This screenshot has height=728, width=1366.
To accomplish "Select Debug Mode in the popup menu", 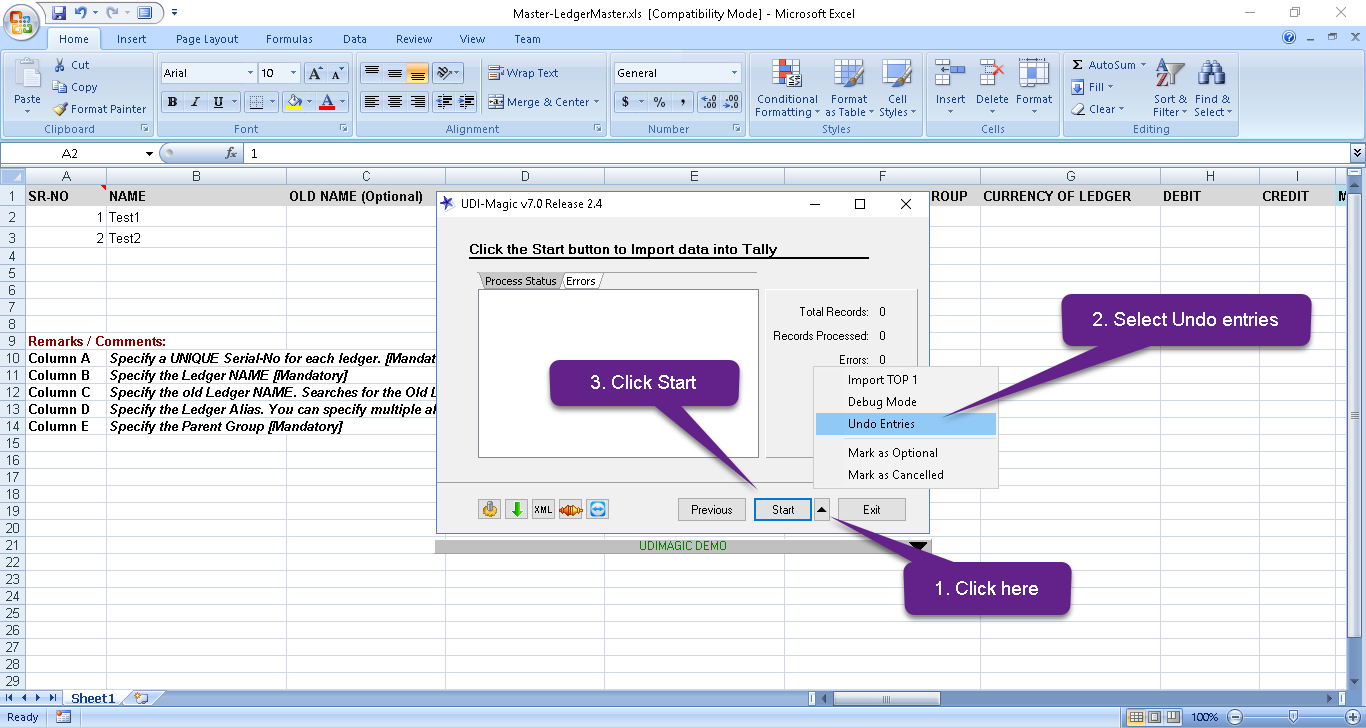I will tap(906, 402).
